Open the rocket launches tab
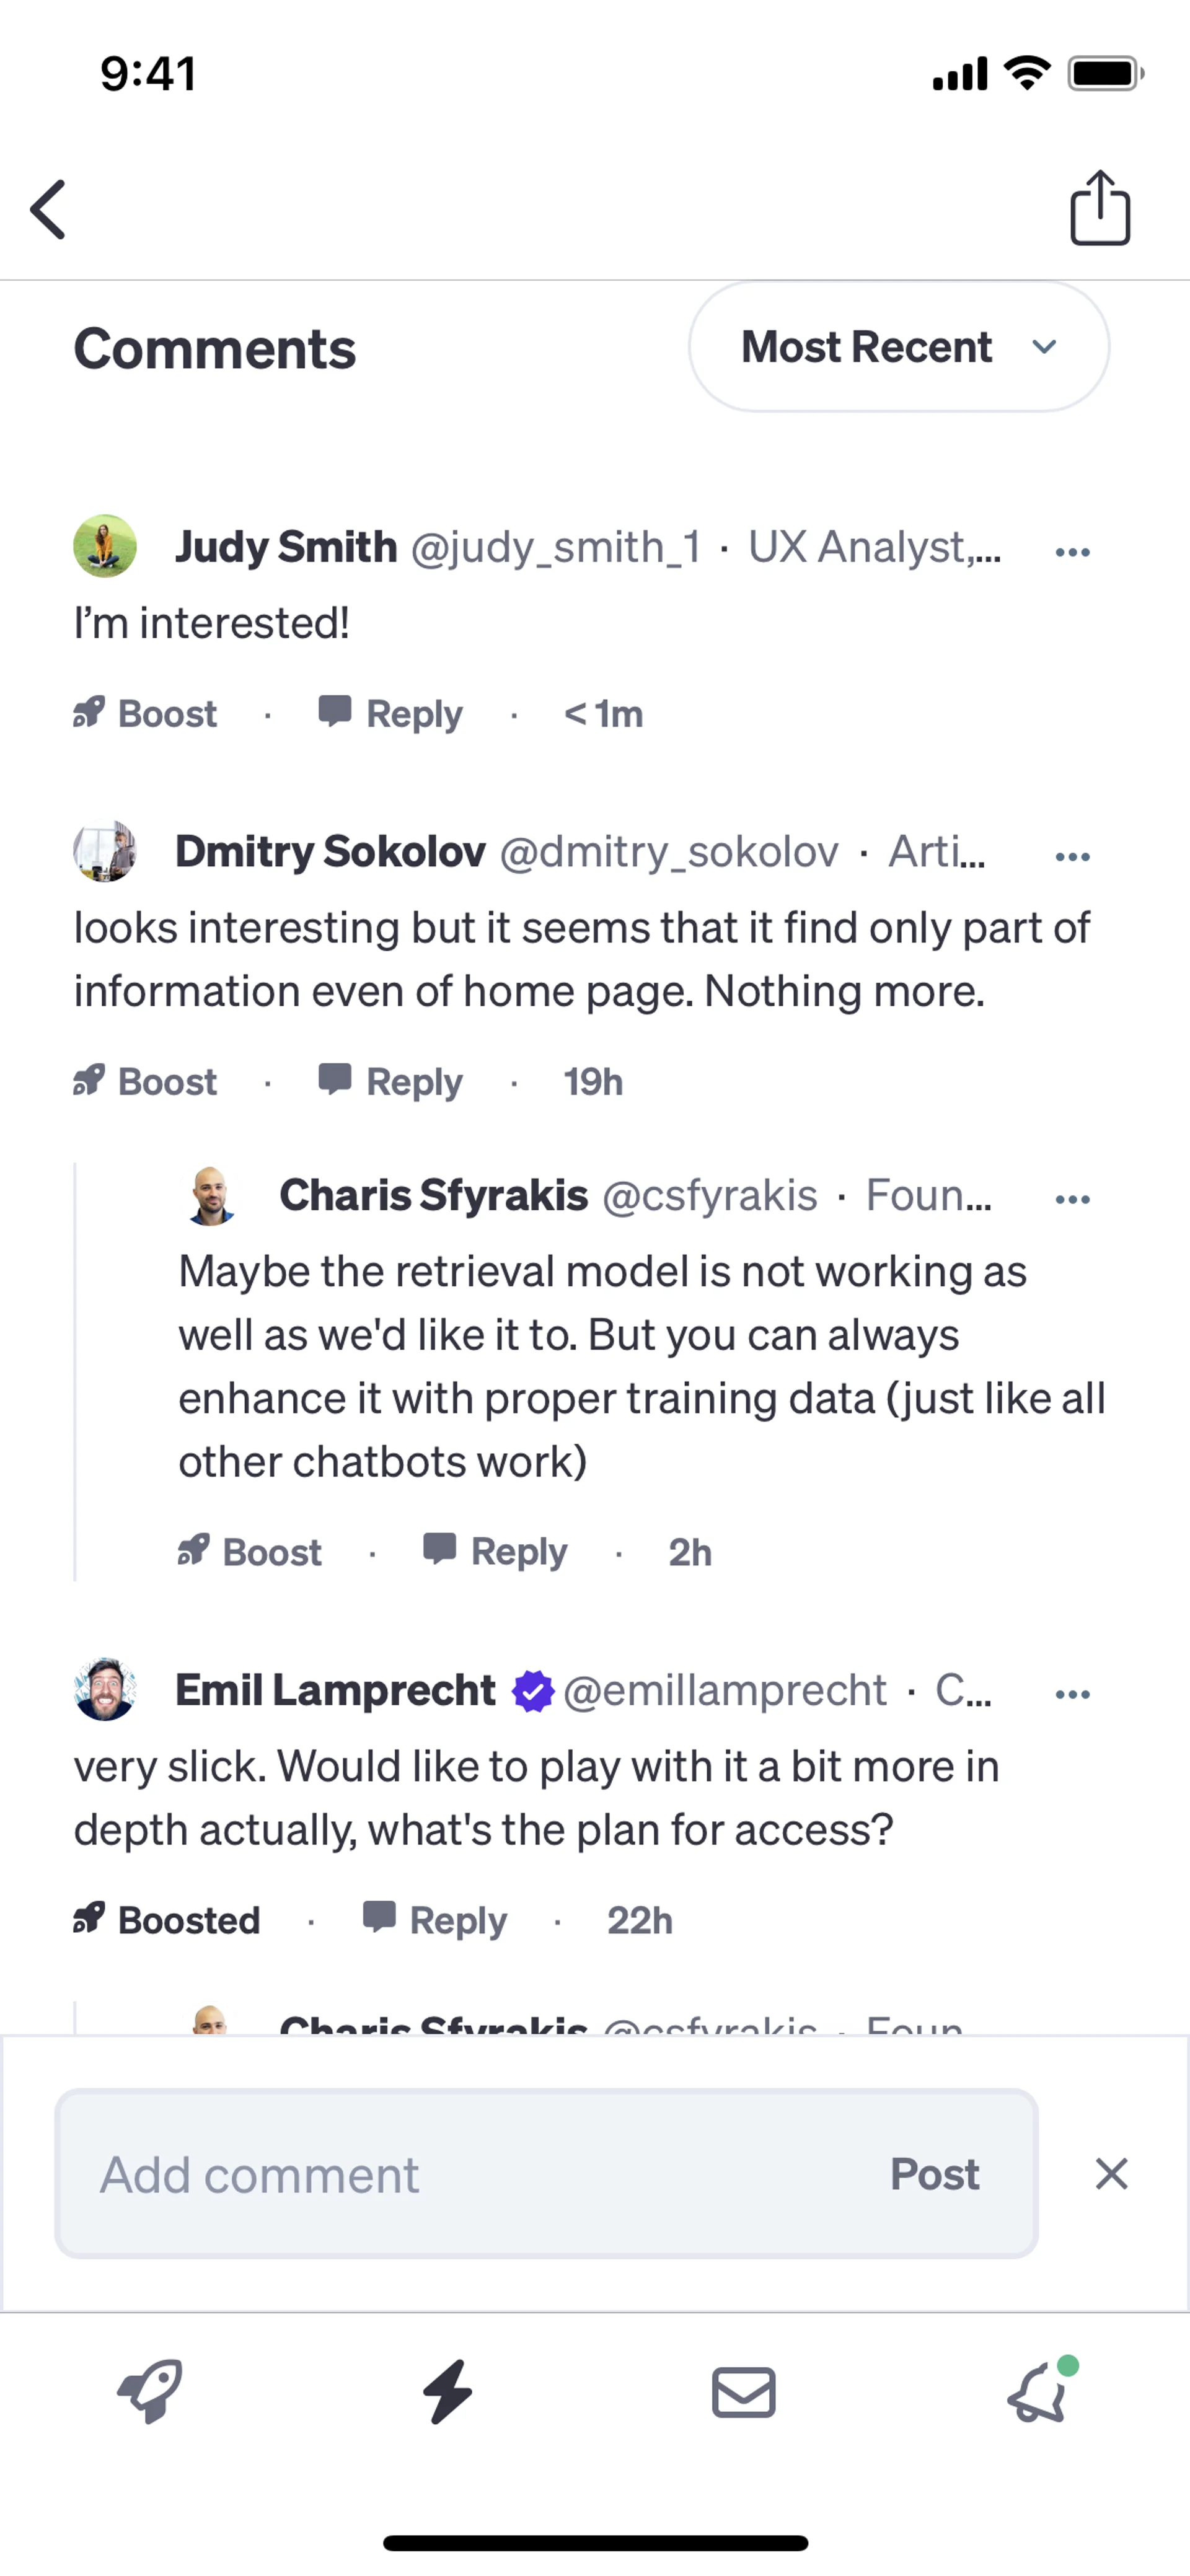Viewport: 1190px width, 2576px height. [150, 2392]
